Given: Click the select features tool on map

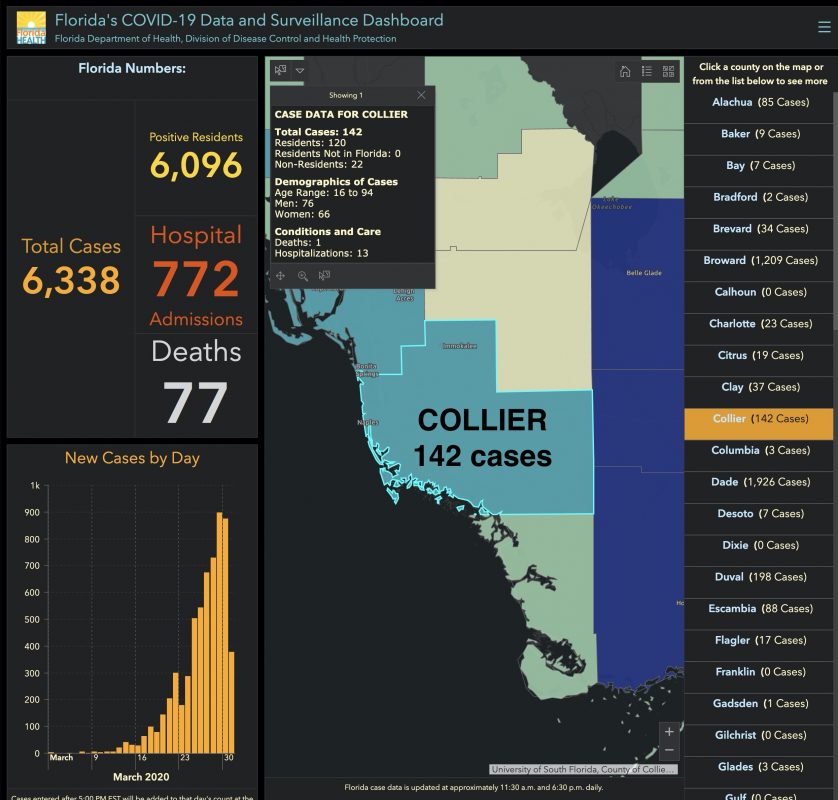Looking at the screenshot, I should pos(281,70).
